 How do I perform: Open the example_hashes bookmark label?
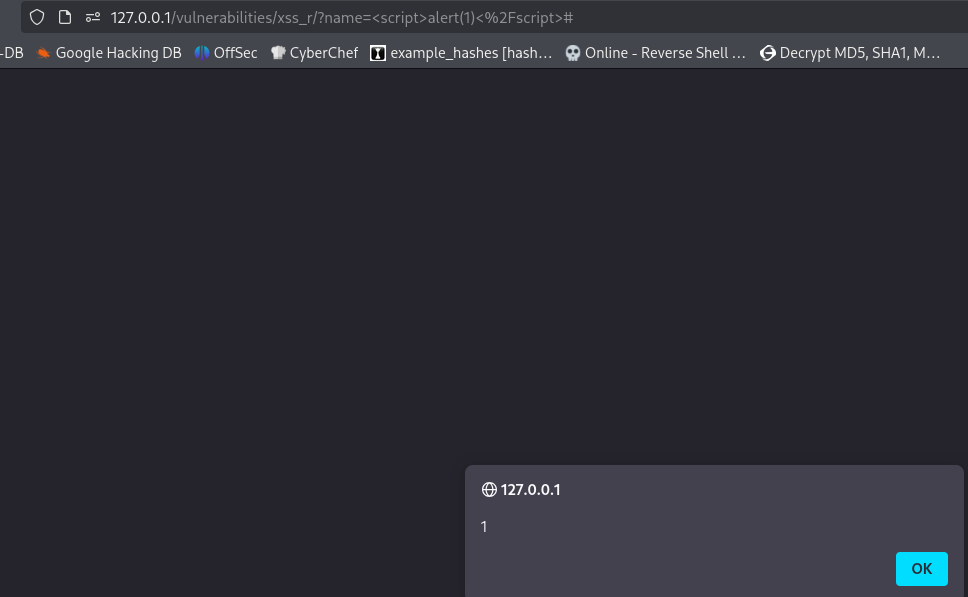click(x=471, y=53)
